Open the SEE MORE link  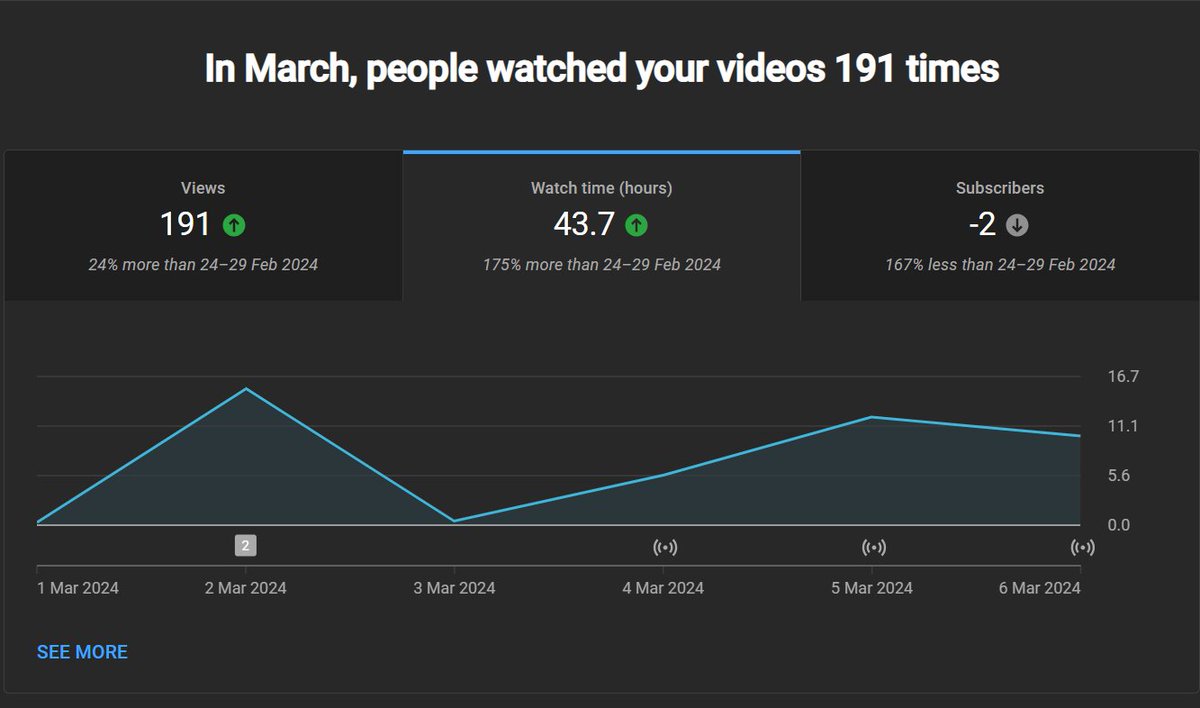pos(81,651)
